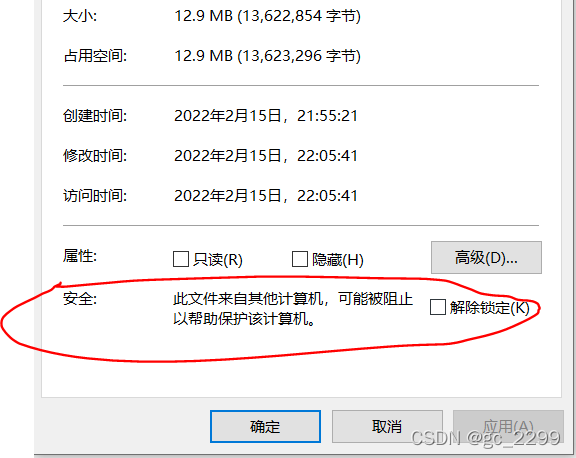
Task: Click the 应用(A) apply button
Action: (508, 426)
